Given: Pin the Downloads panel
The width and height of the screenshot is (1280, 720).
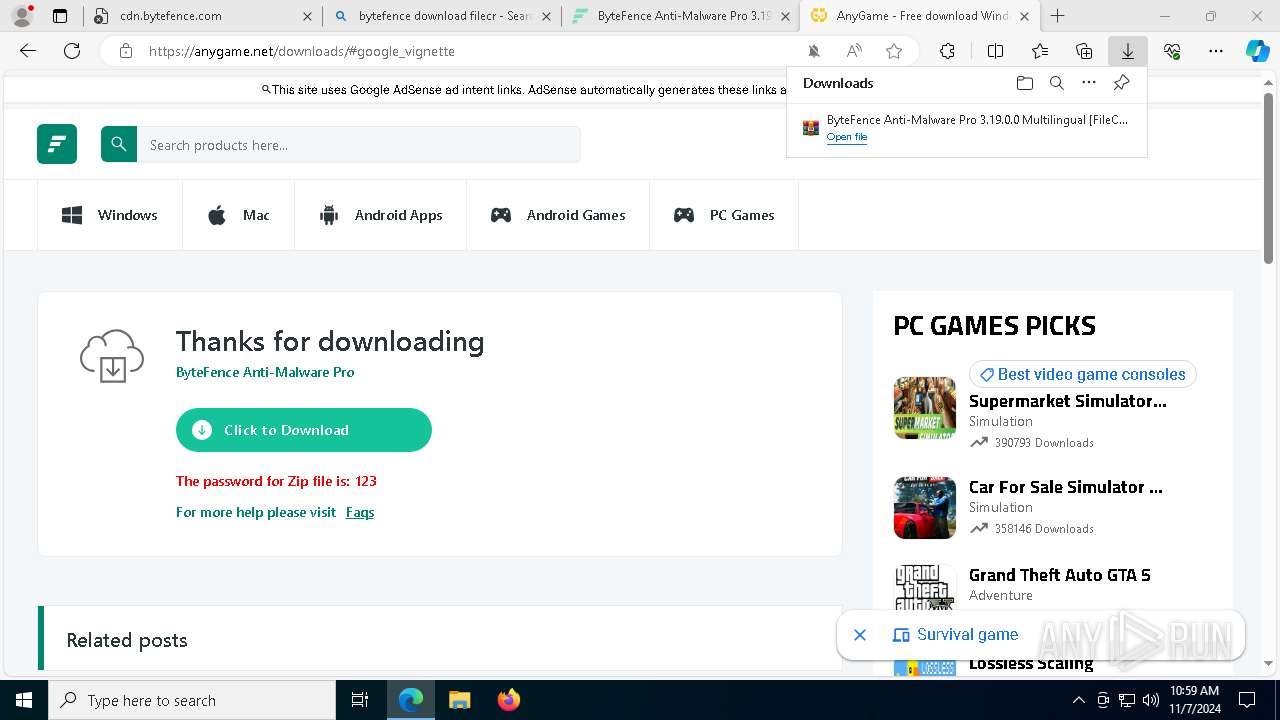Looking at the screenshot, I should tap(1121, 83).
